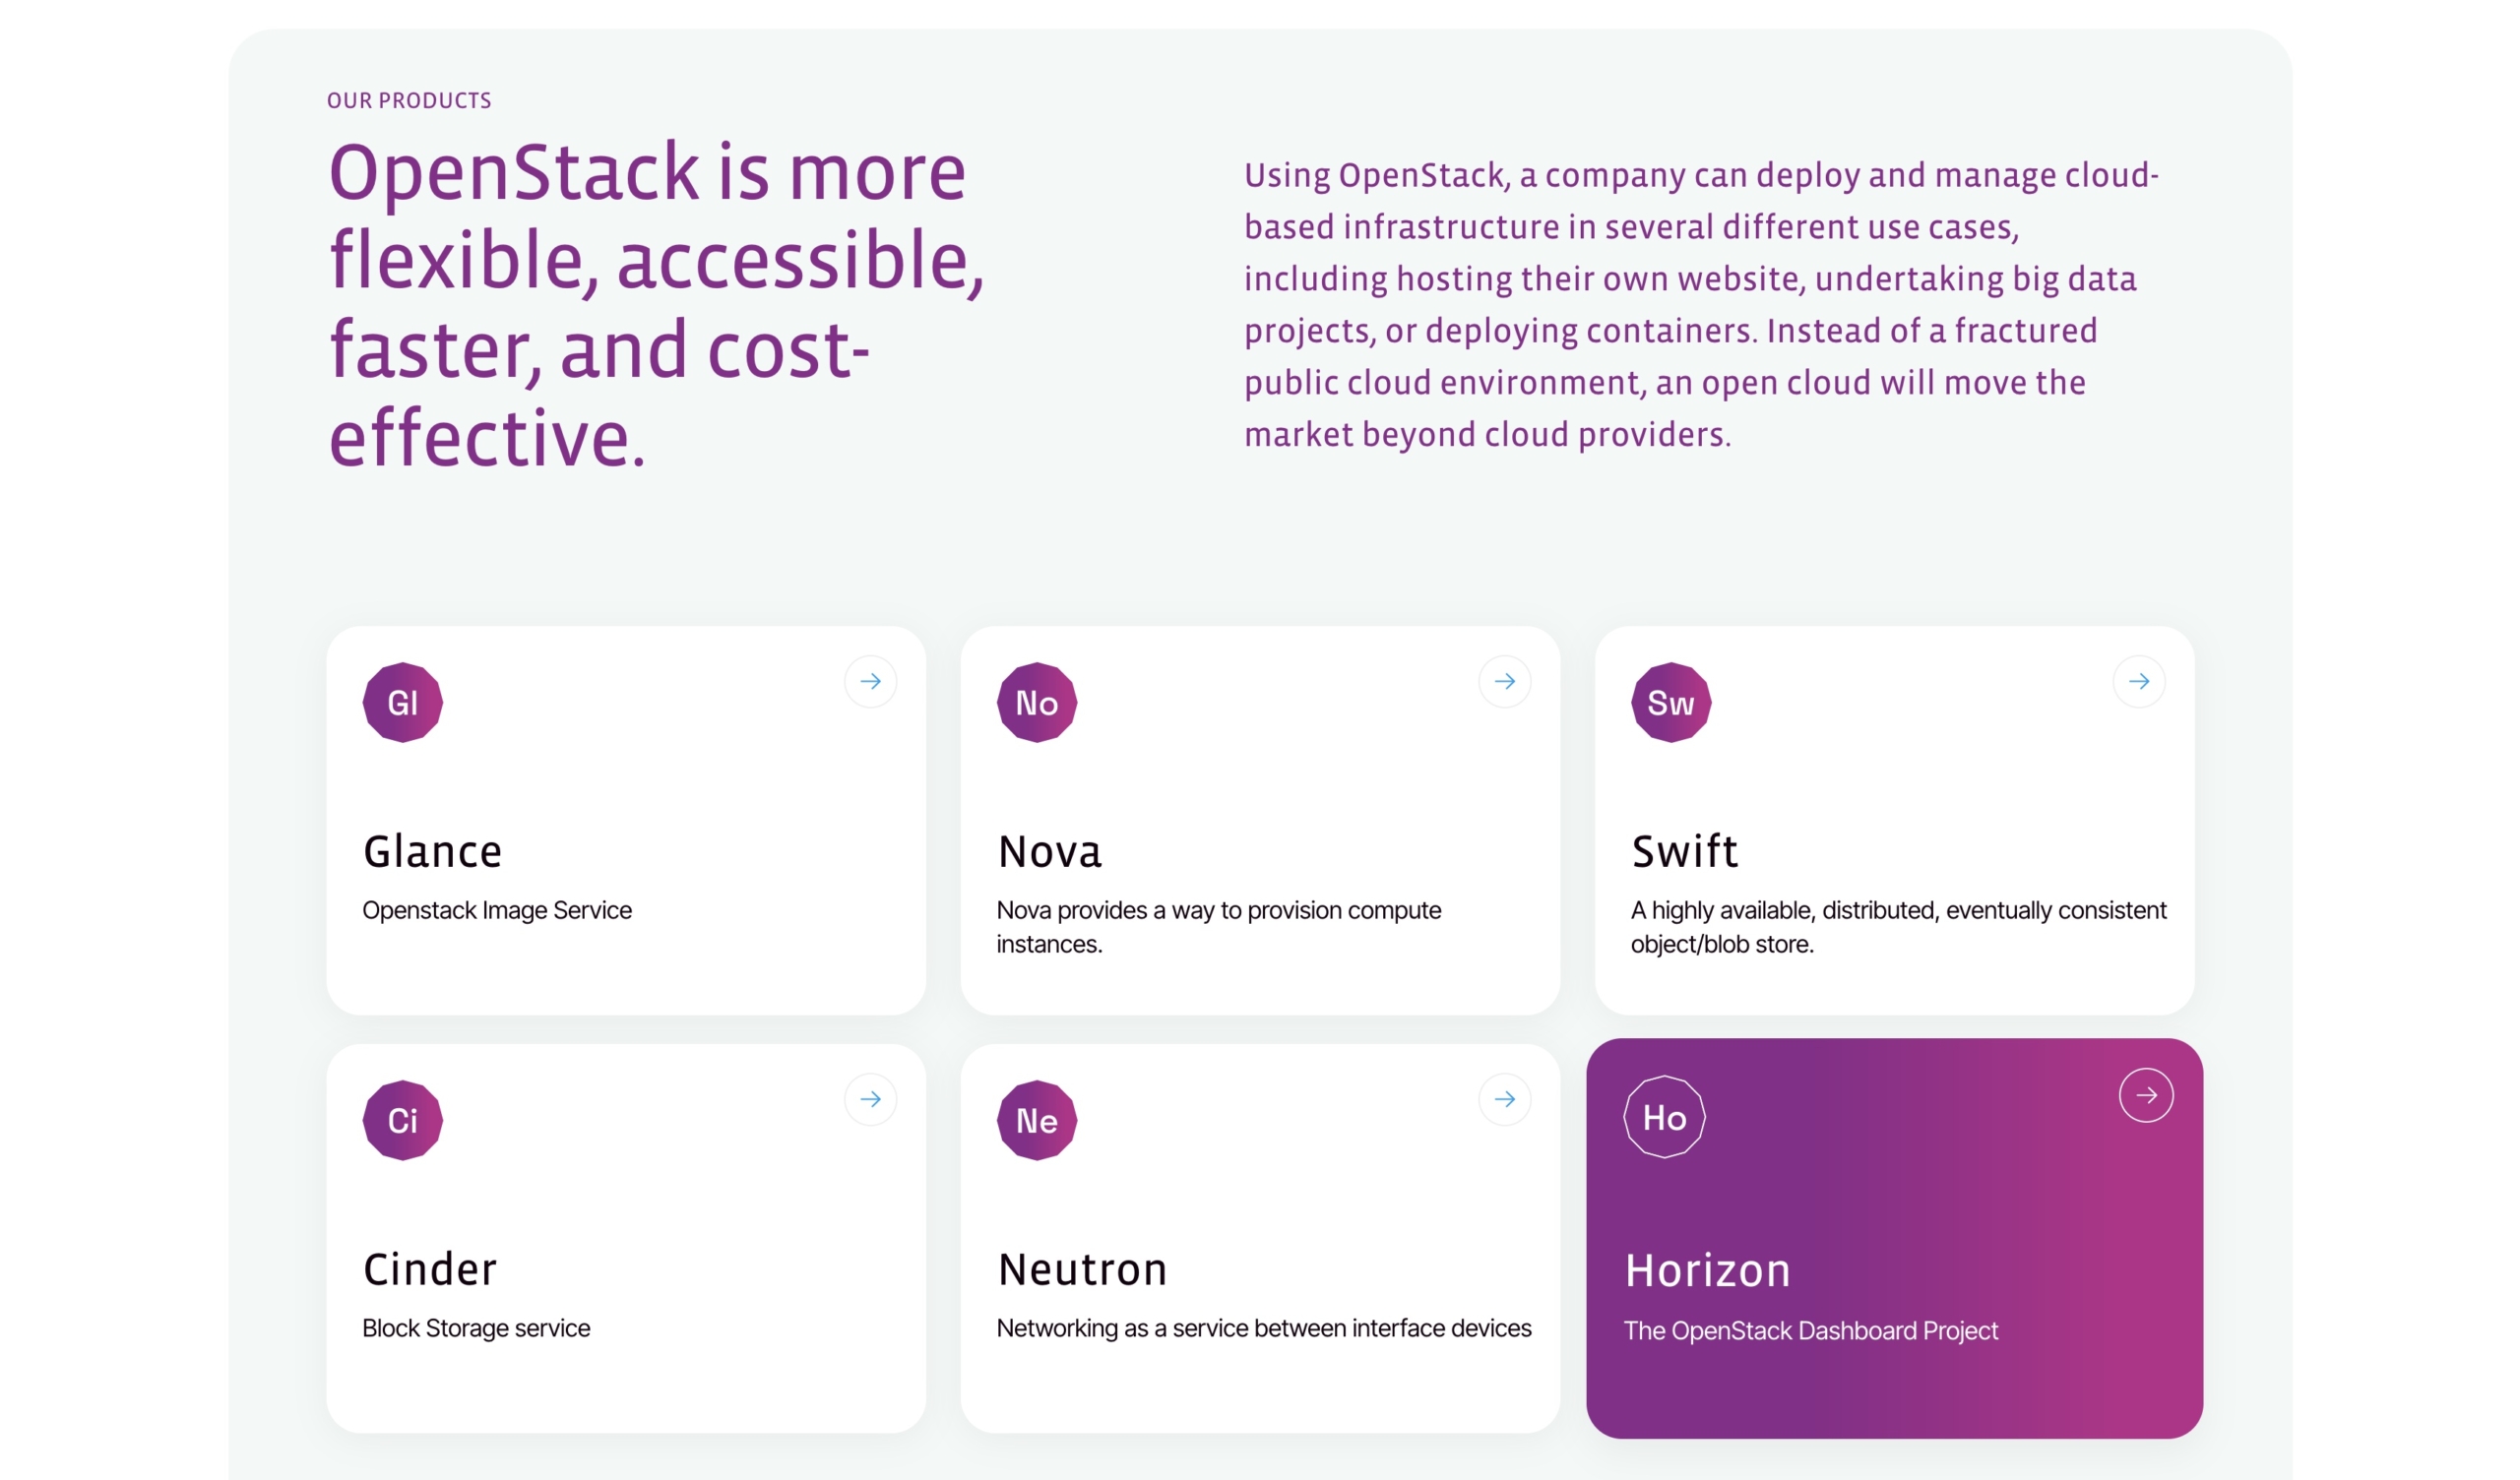Click 'The OpenStack Dashboard Project' description
The image size is (2520, 1480).
[1810, 1330]
